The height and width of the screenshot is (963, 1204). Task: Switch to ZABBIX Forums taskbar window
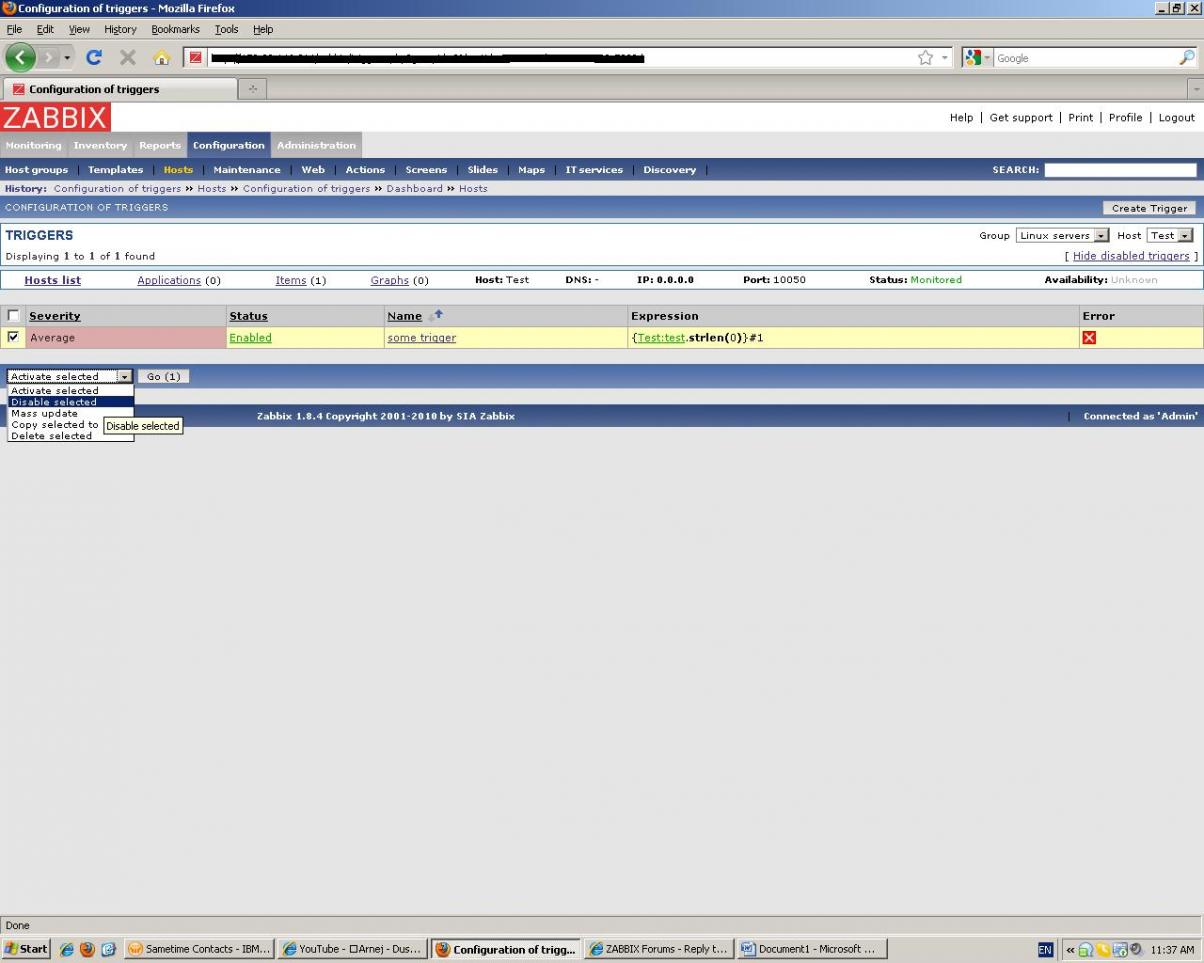tap(658, 949)
